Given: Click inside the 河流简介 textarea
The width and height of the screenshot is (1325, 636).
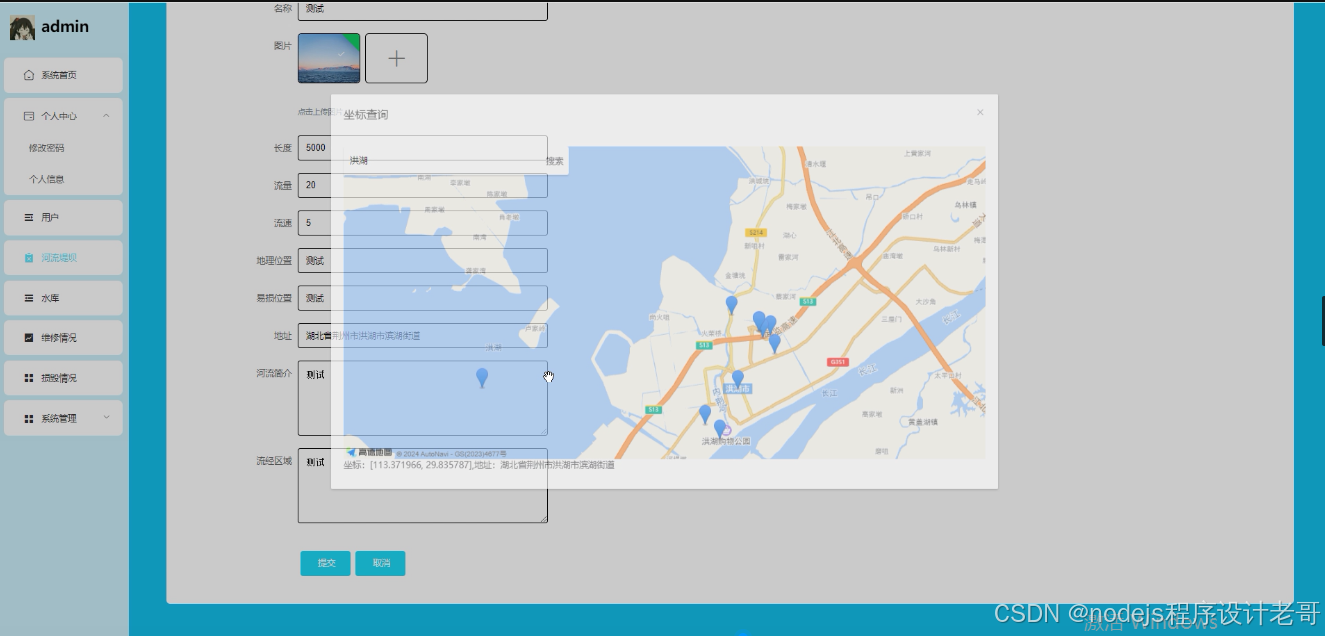Looking at the screenshot, I should [423, 398].
